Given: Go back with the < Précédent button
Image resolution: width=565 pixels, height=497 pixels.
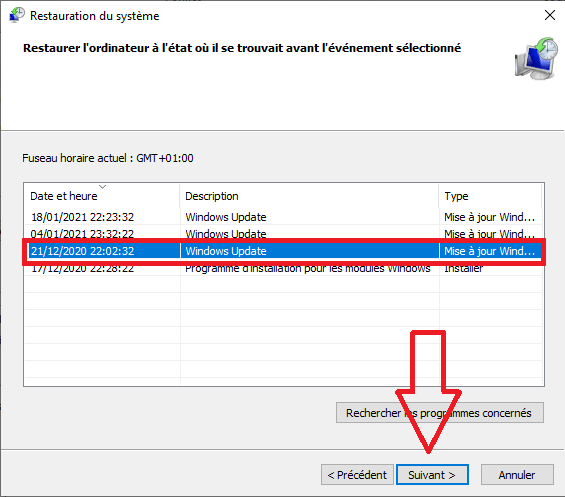Looking at the screenshot, I should point(357,475).
